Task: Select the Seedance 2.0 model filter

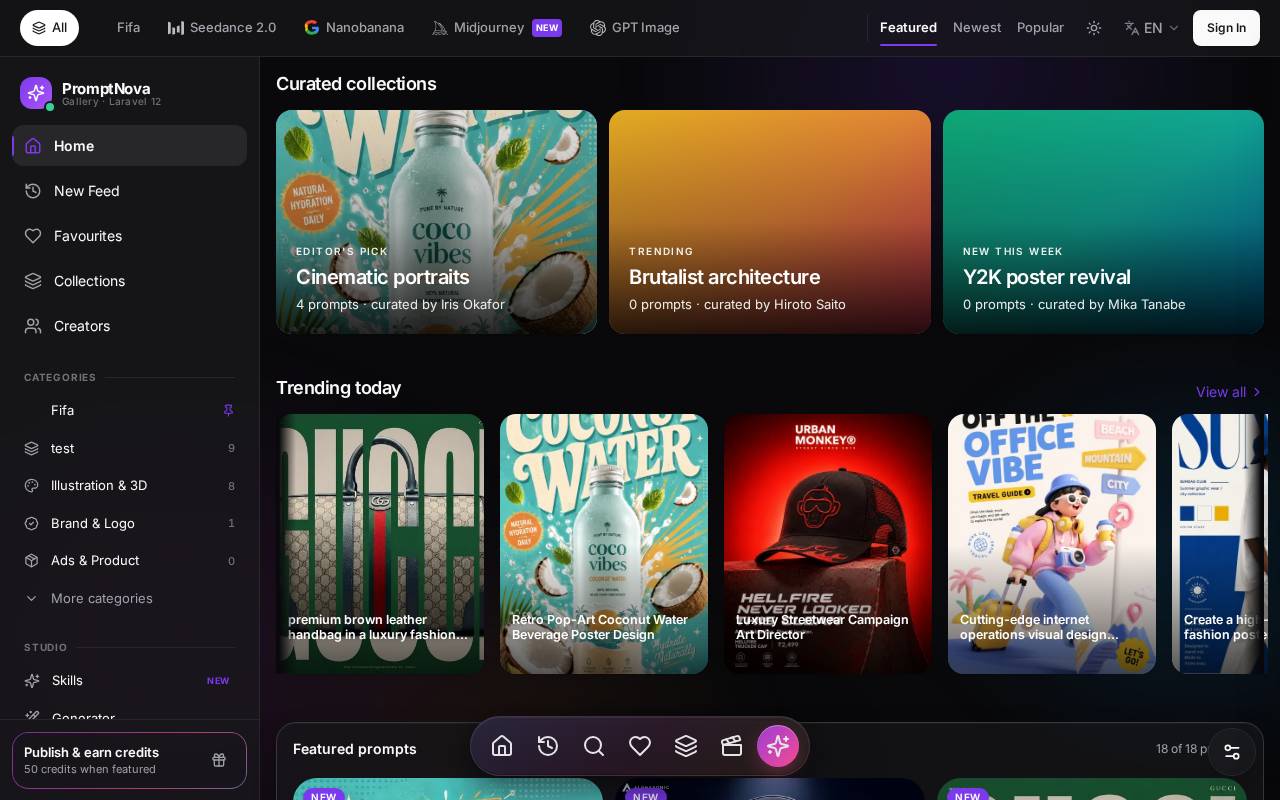Action: (222, 28)
